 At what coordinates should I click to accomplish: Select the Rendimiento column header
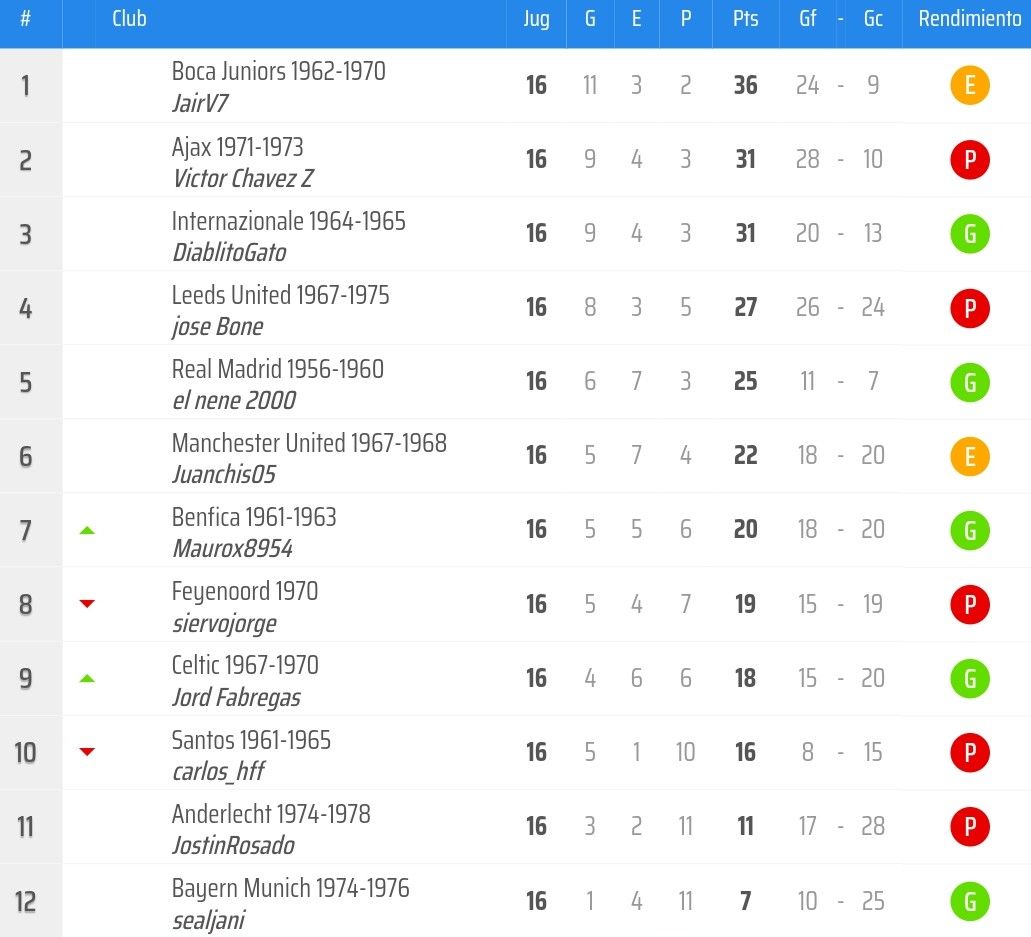coord(970,19)
